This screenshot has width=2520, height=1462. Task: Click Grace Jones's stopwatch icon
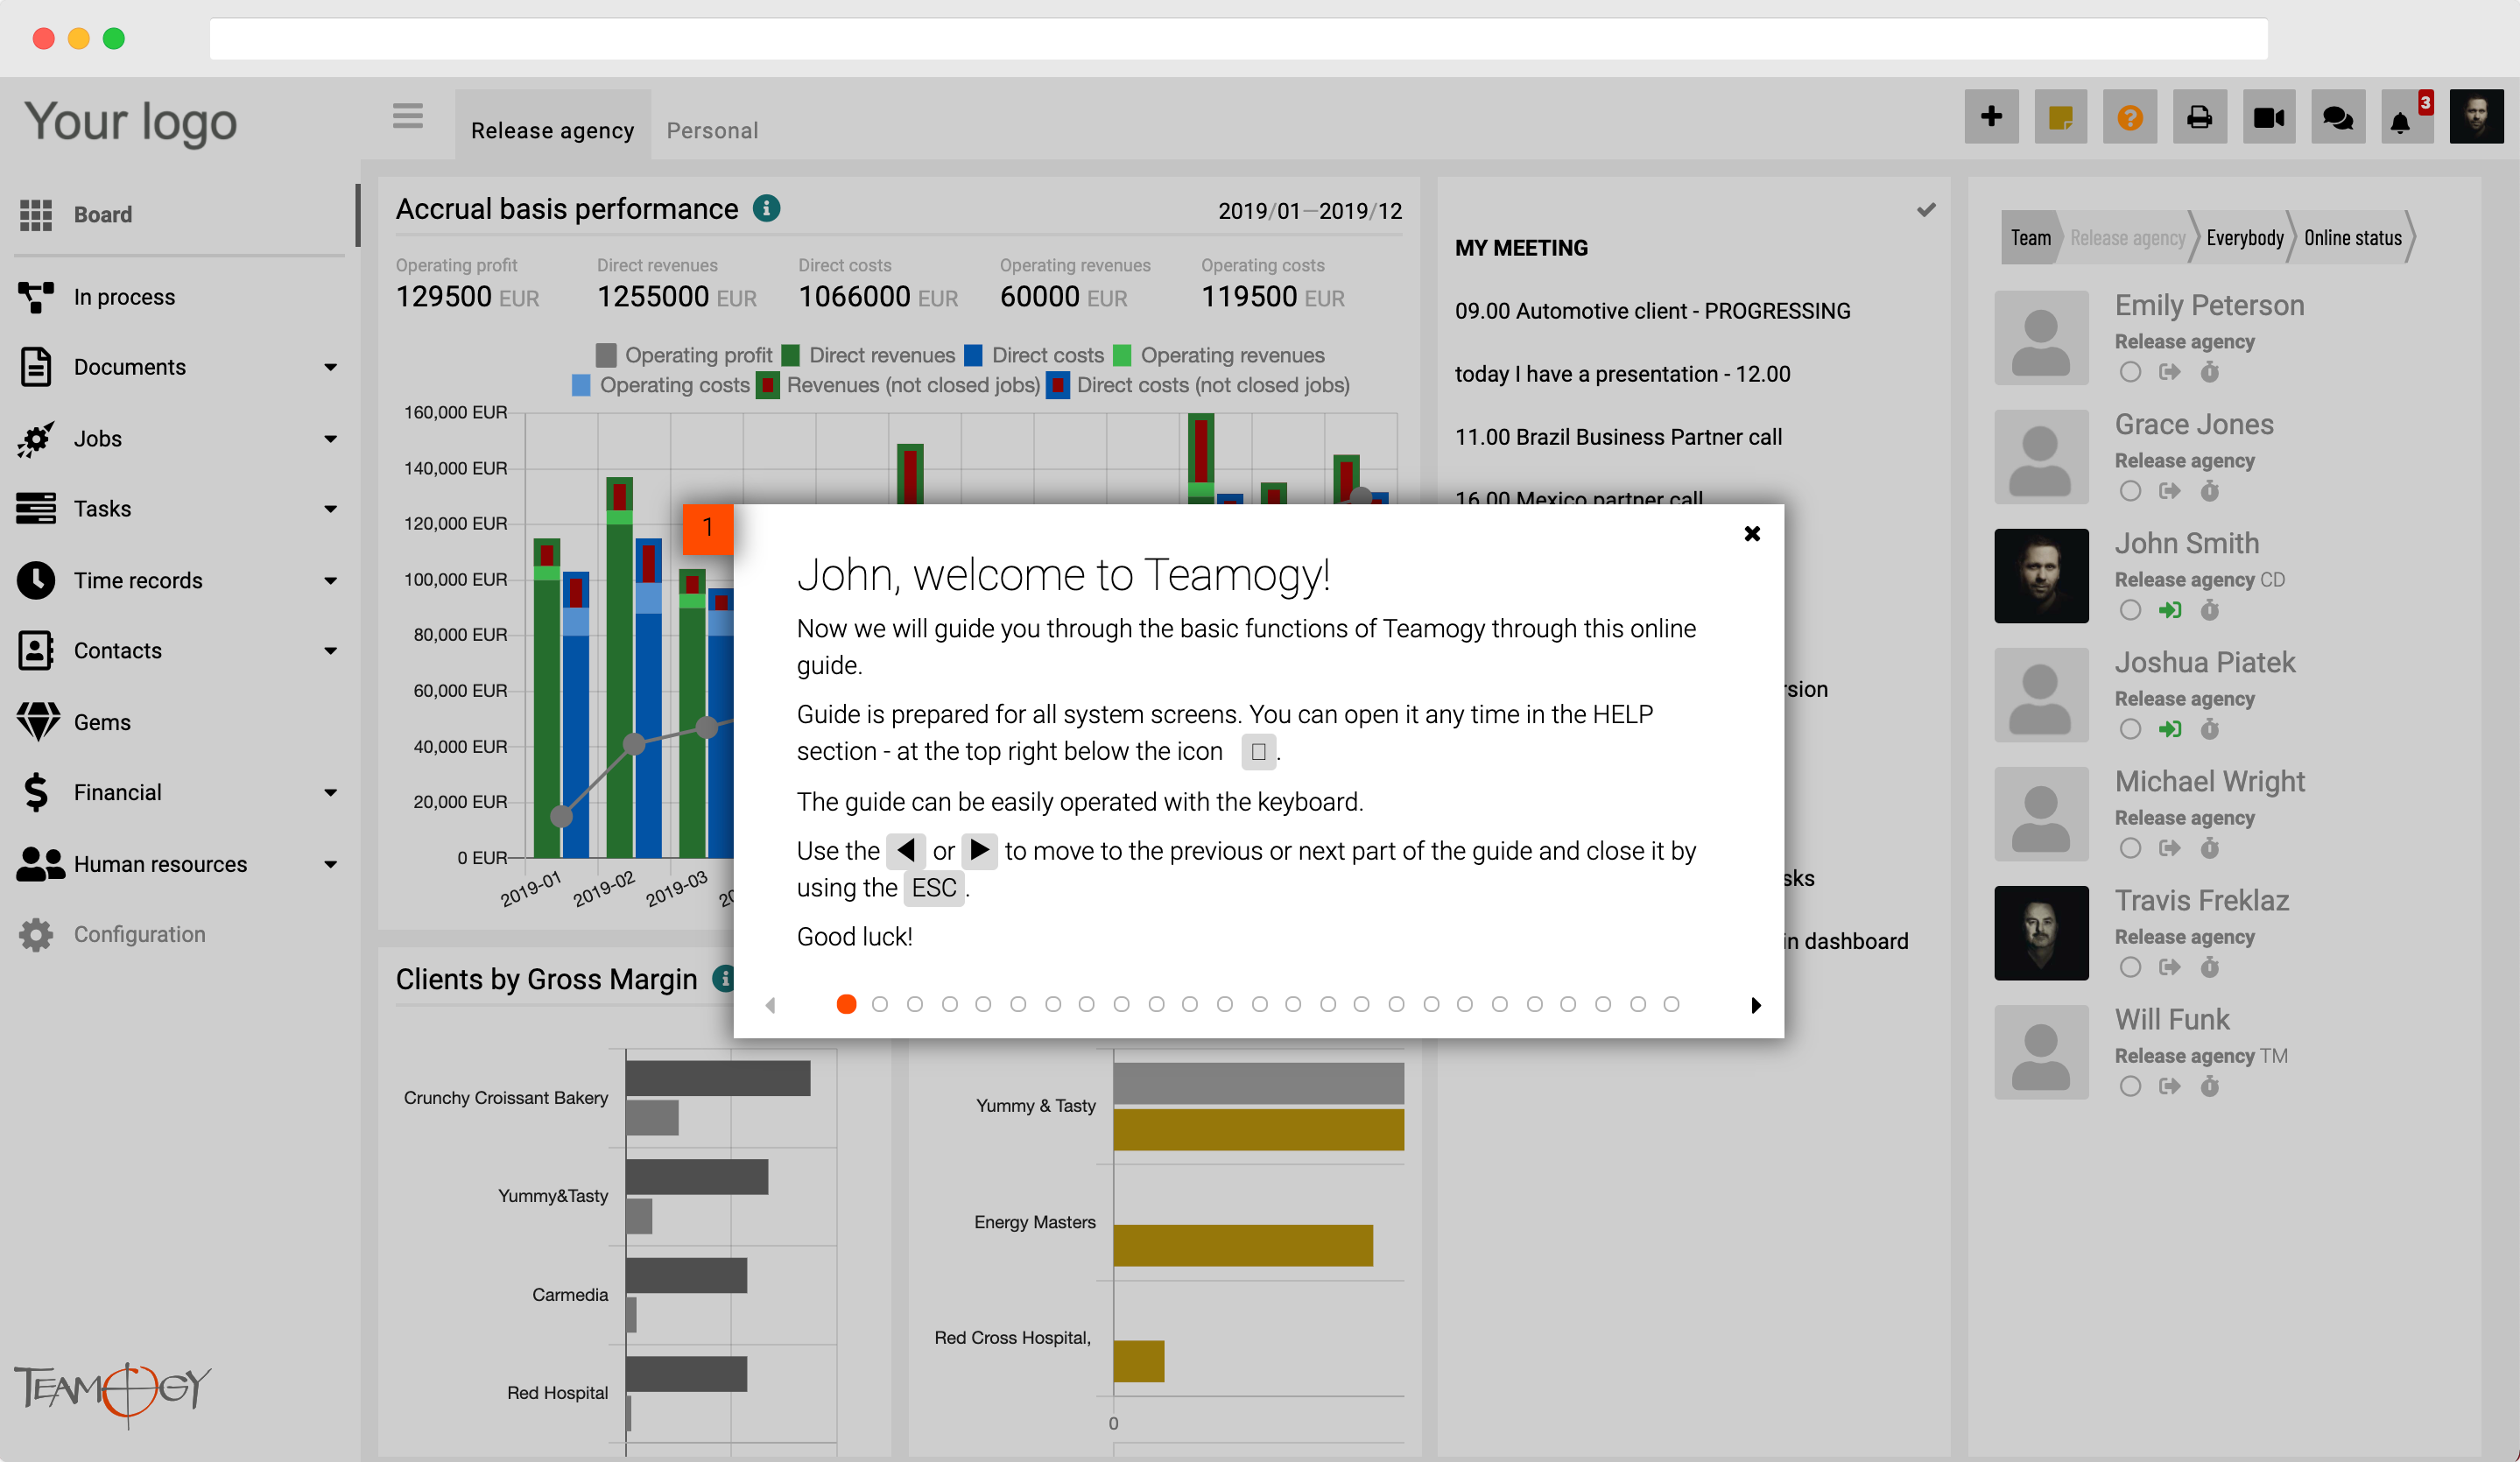[2209, 491]
